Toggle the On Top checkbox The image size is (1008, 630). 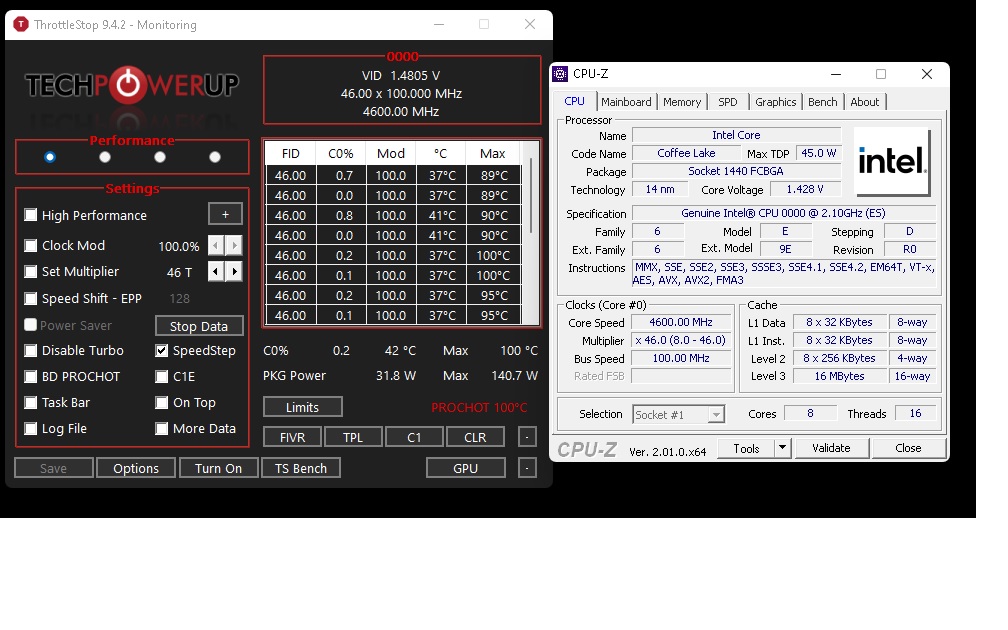tap(161, 402)
